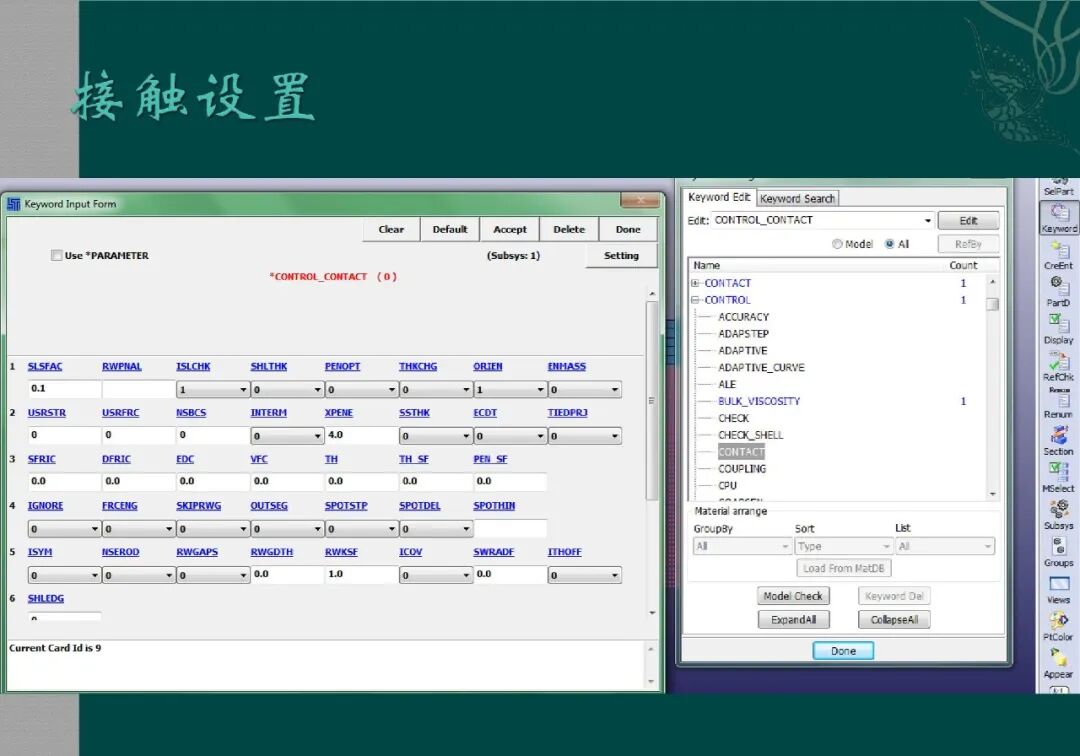This screenshot has width=1080, height=756.
Task: Click the XPENE input field with 4.0
Action: coord(361,435)
